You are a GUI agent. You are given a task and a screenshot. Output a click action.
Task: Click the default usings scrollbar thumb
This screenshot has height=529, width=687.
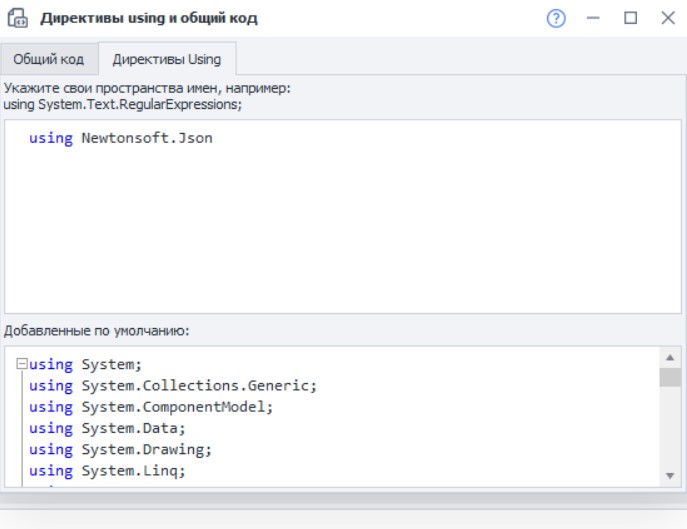(x=669, y=377)
